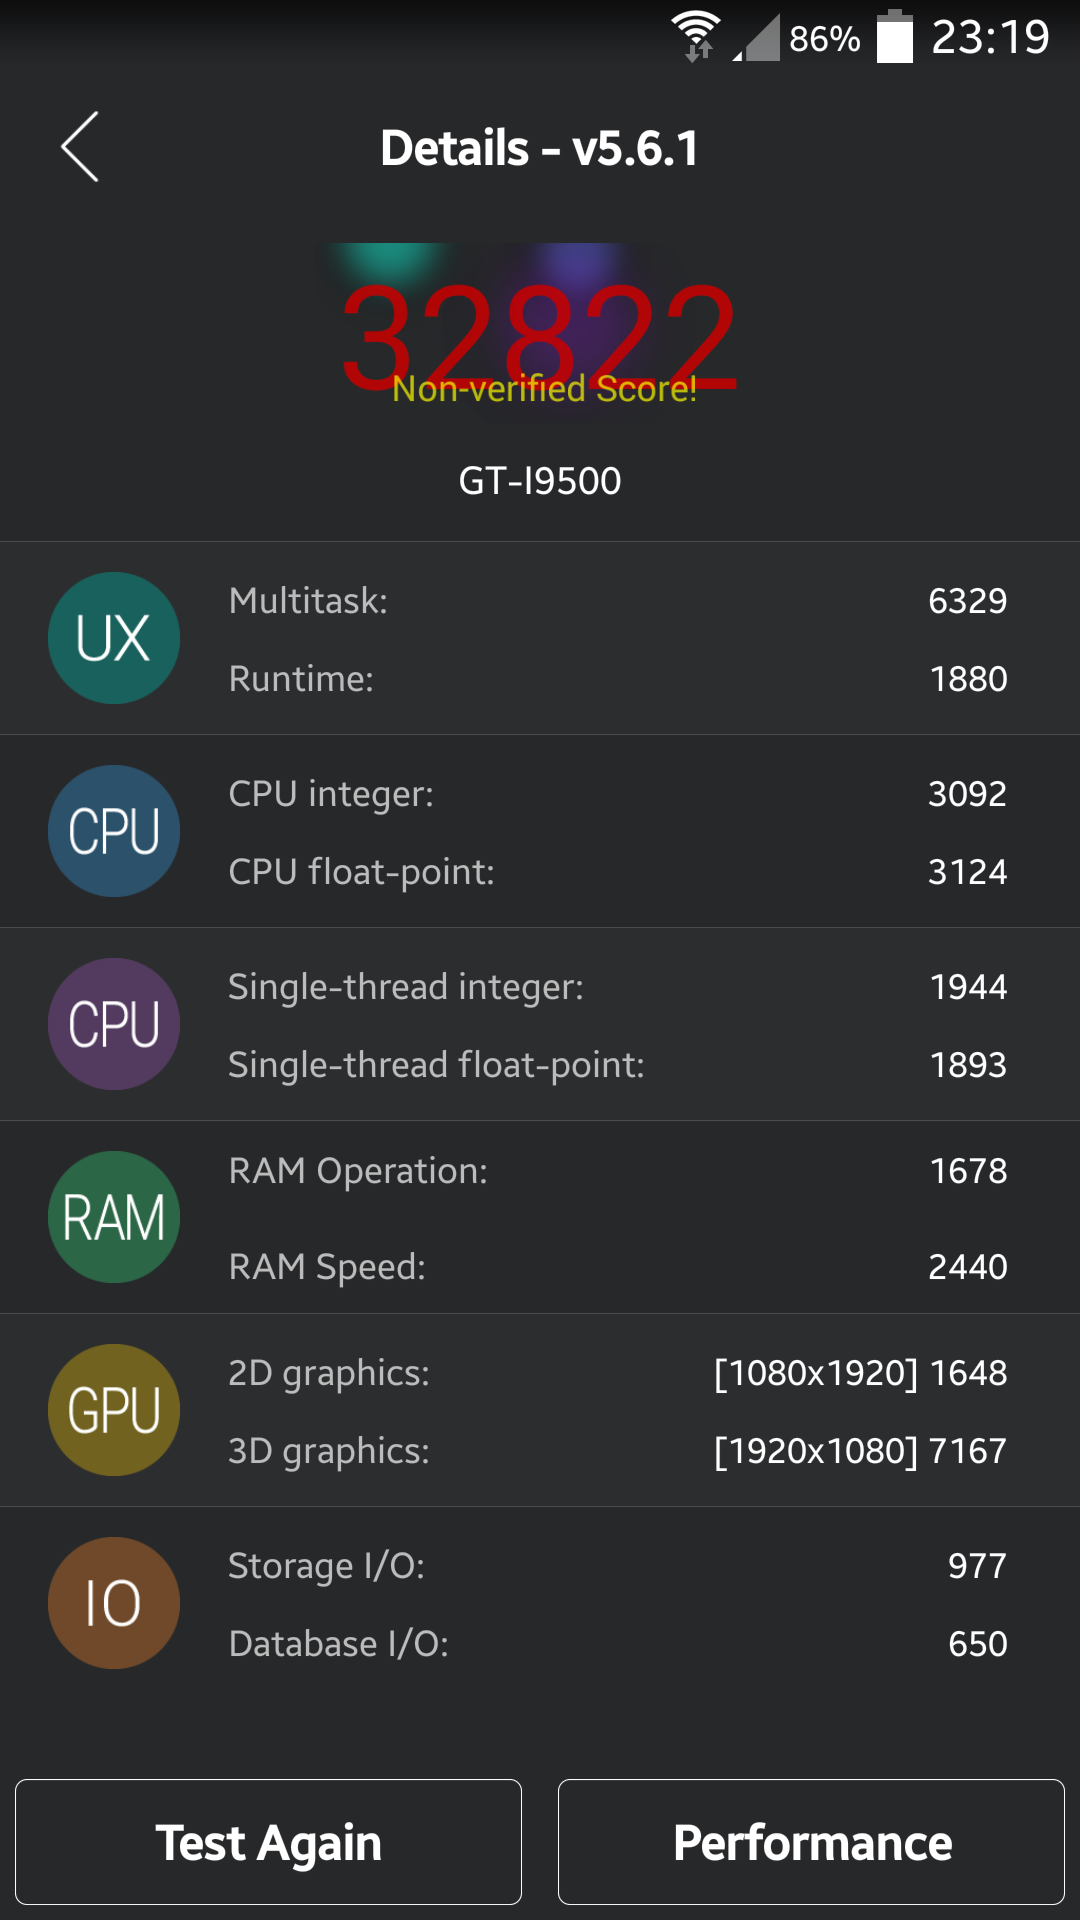Tap the Wi-Fi status bar icon
The image size is (1080, 1920).
(696, 36)
